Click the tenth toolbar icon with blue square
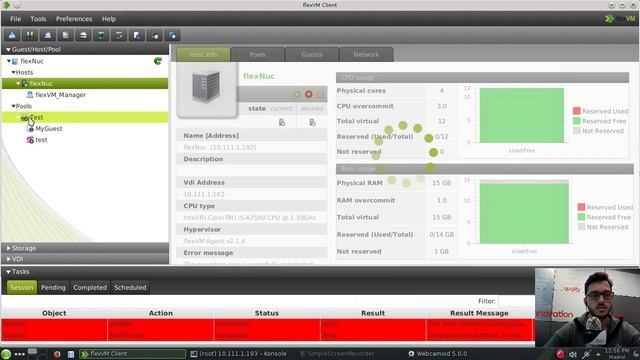Image resolution: width=640 pixels, height=360 pixels. point(172,35)
